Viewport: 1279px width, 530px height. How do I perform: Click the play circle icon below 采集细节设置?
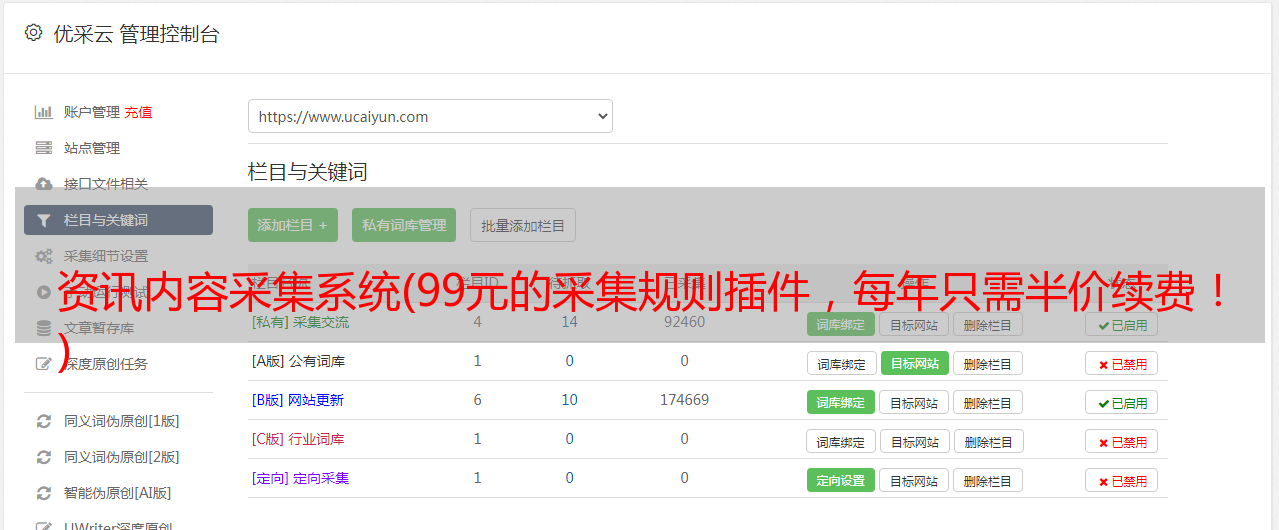[44, 292]
